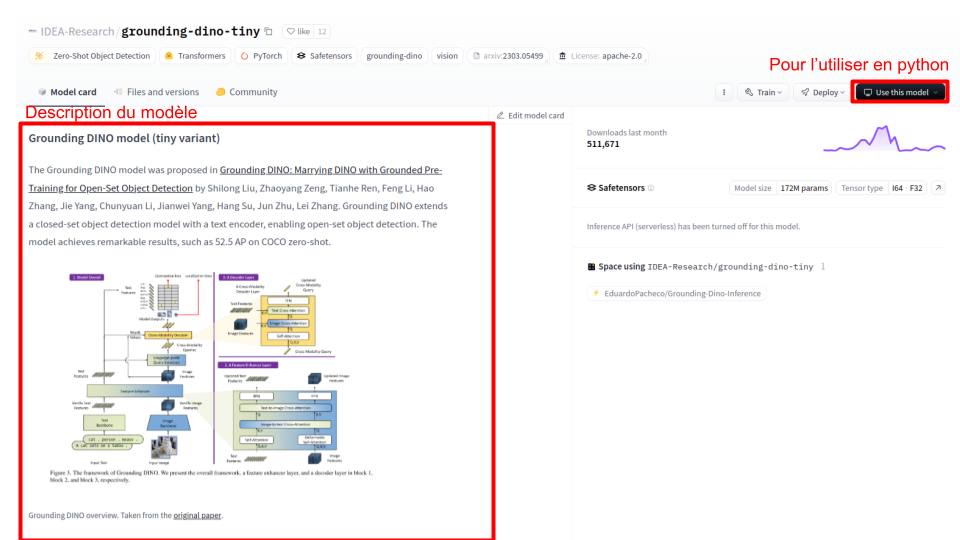Open the Grounding DINO paper title link

pos(330,170)
